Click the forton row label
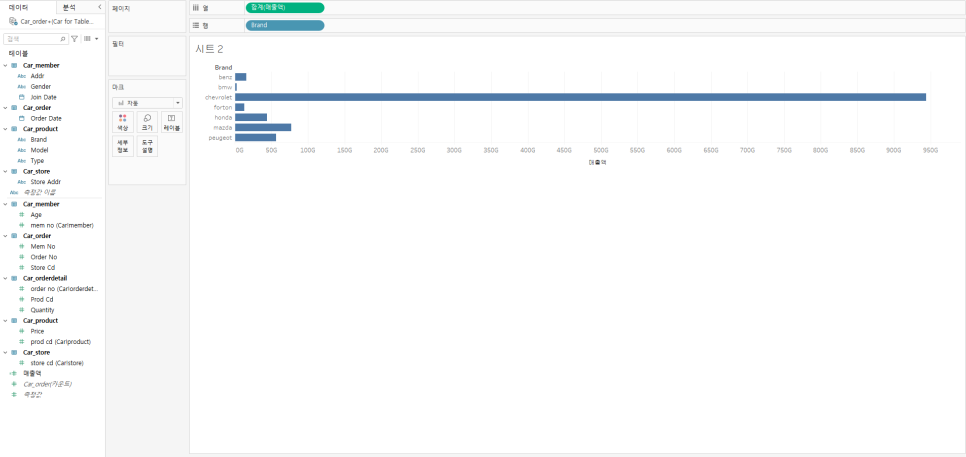Viewport: 966px width, 457px height. pyautogui.click(x=225, y=107)
